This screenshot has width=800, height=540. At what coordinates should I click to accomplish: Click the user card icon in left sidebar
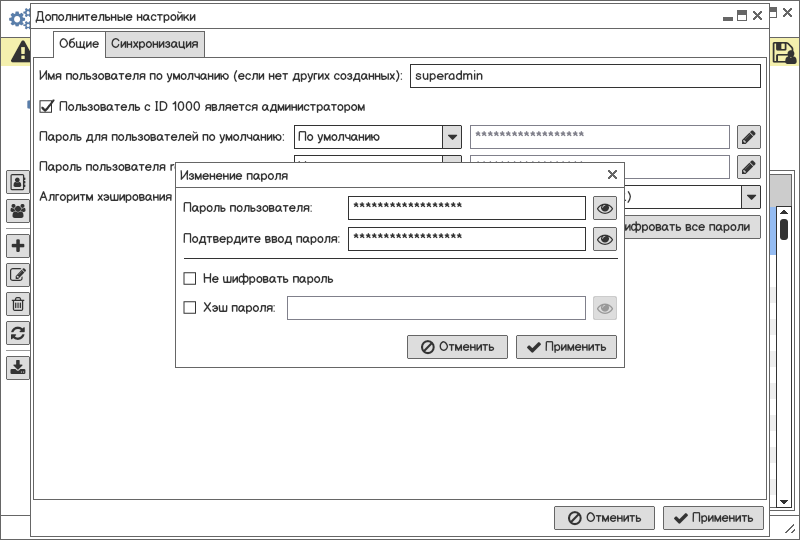pos(18,182)
